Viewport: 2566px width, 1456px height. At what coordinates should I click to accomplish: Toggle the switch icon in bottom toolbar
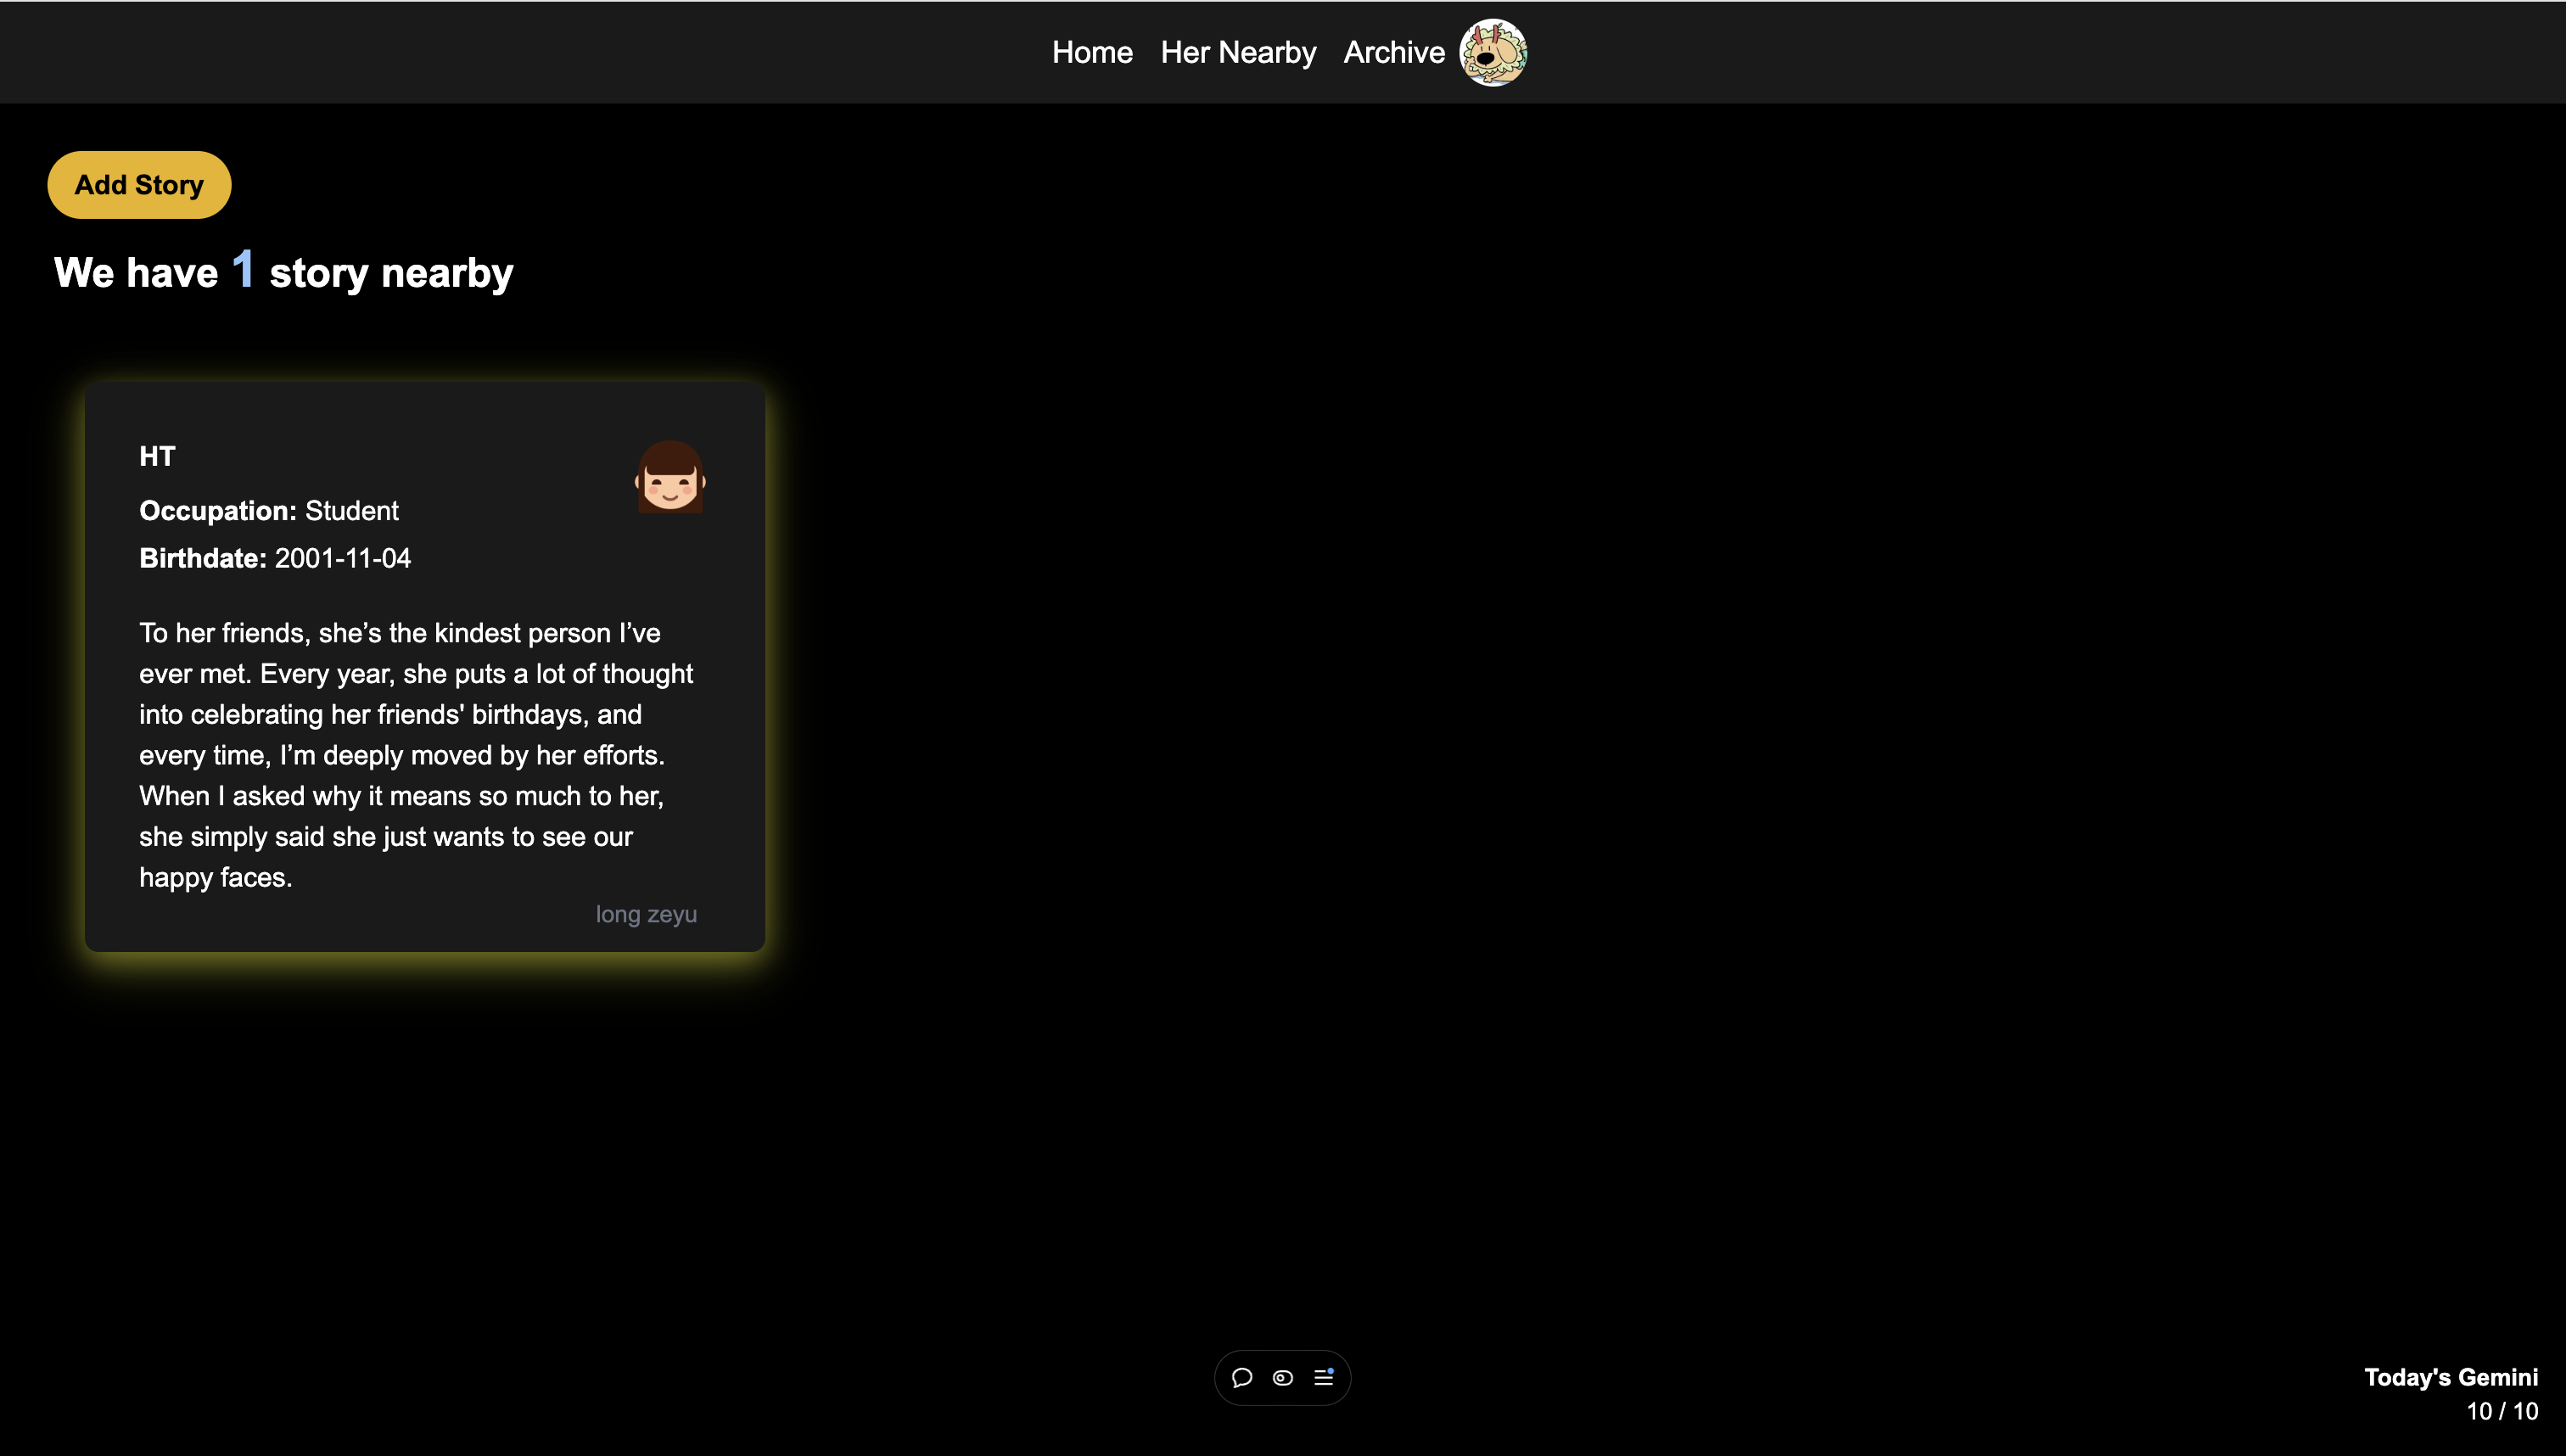[x=1283, y=1378]
